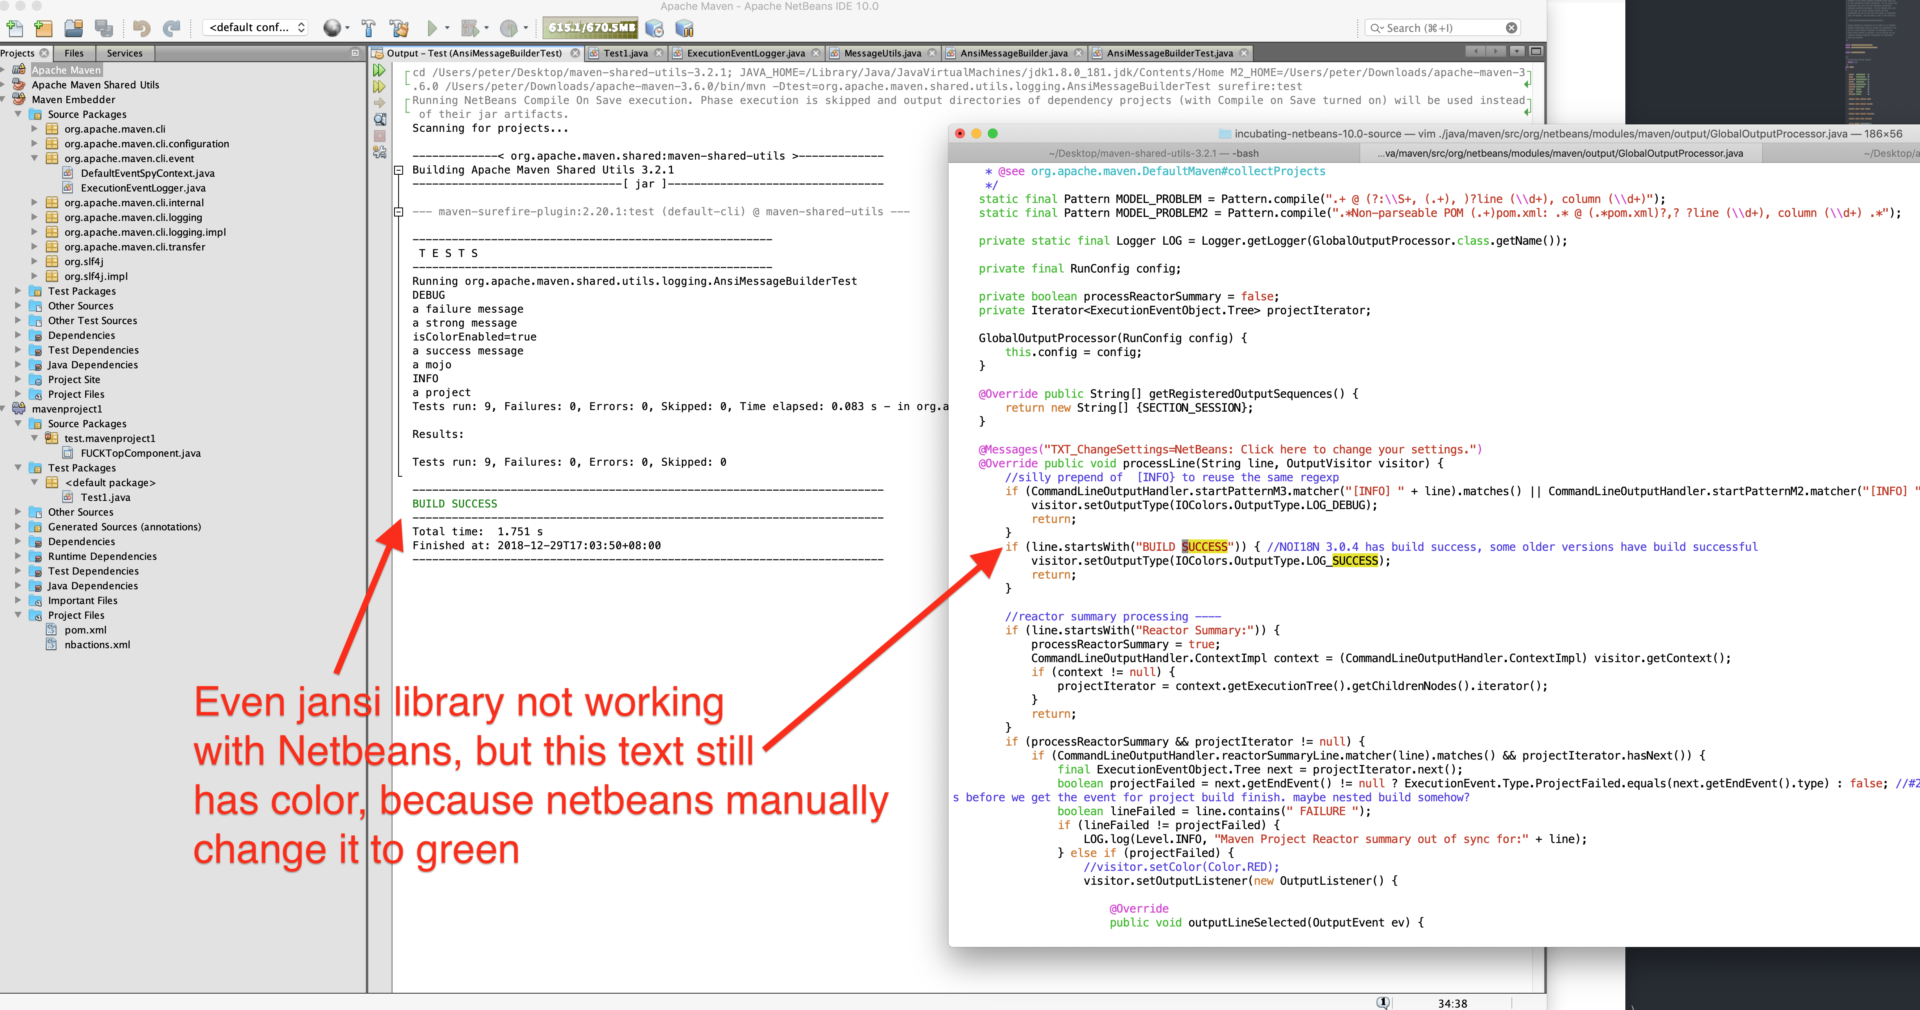Screen dimensions: 1920x1010
Task: Expand the Test Packages node under Apache Maven
Action: point(17,291)
